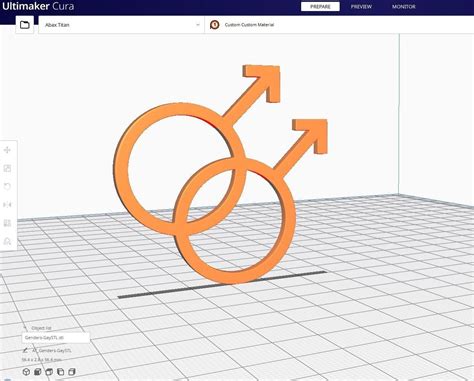The height and width of the screenshot is (381, 474).
Task: Switch to the left side view icon
Action: pyautogui.click(x=61, y=372)
